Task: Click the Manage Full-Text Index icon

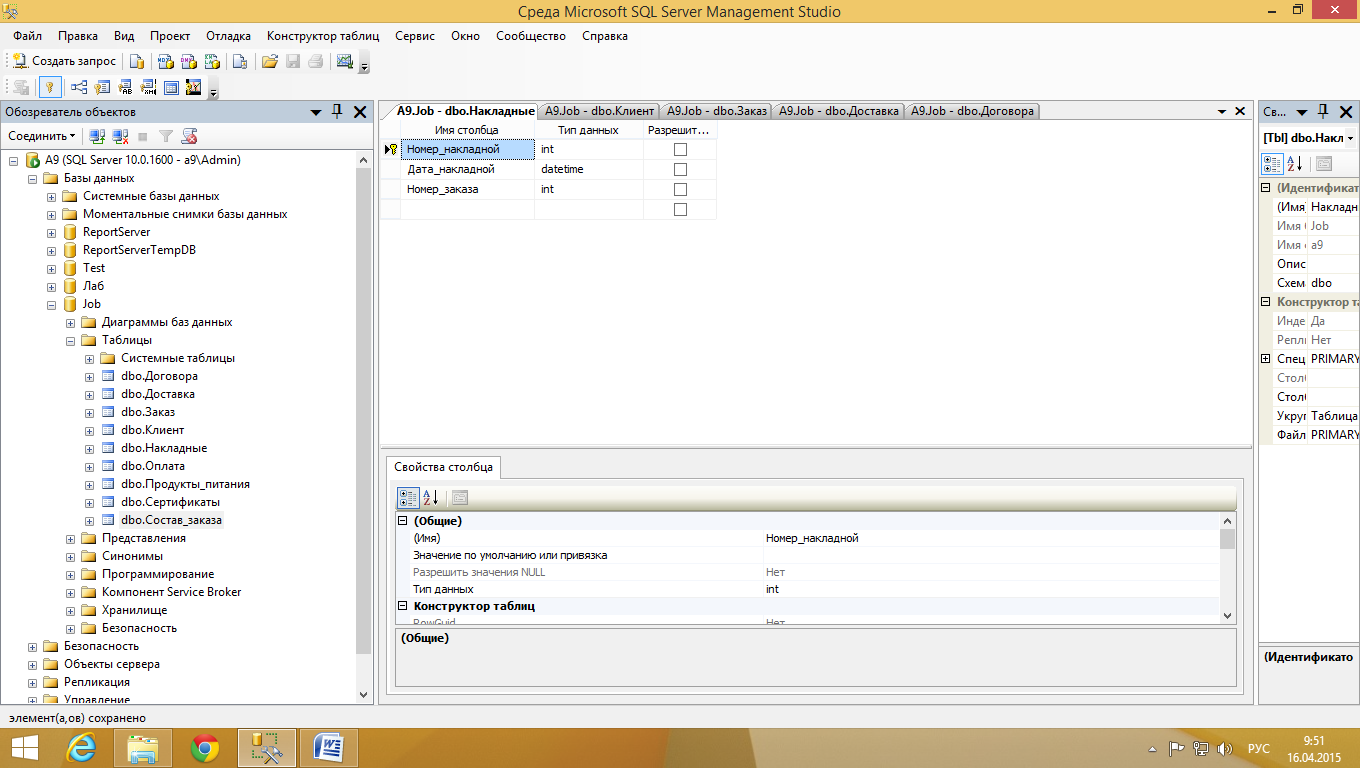Action: 125,87
